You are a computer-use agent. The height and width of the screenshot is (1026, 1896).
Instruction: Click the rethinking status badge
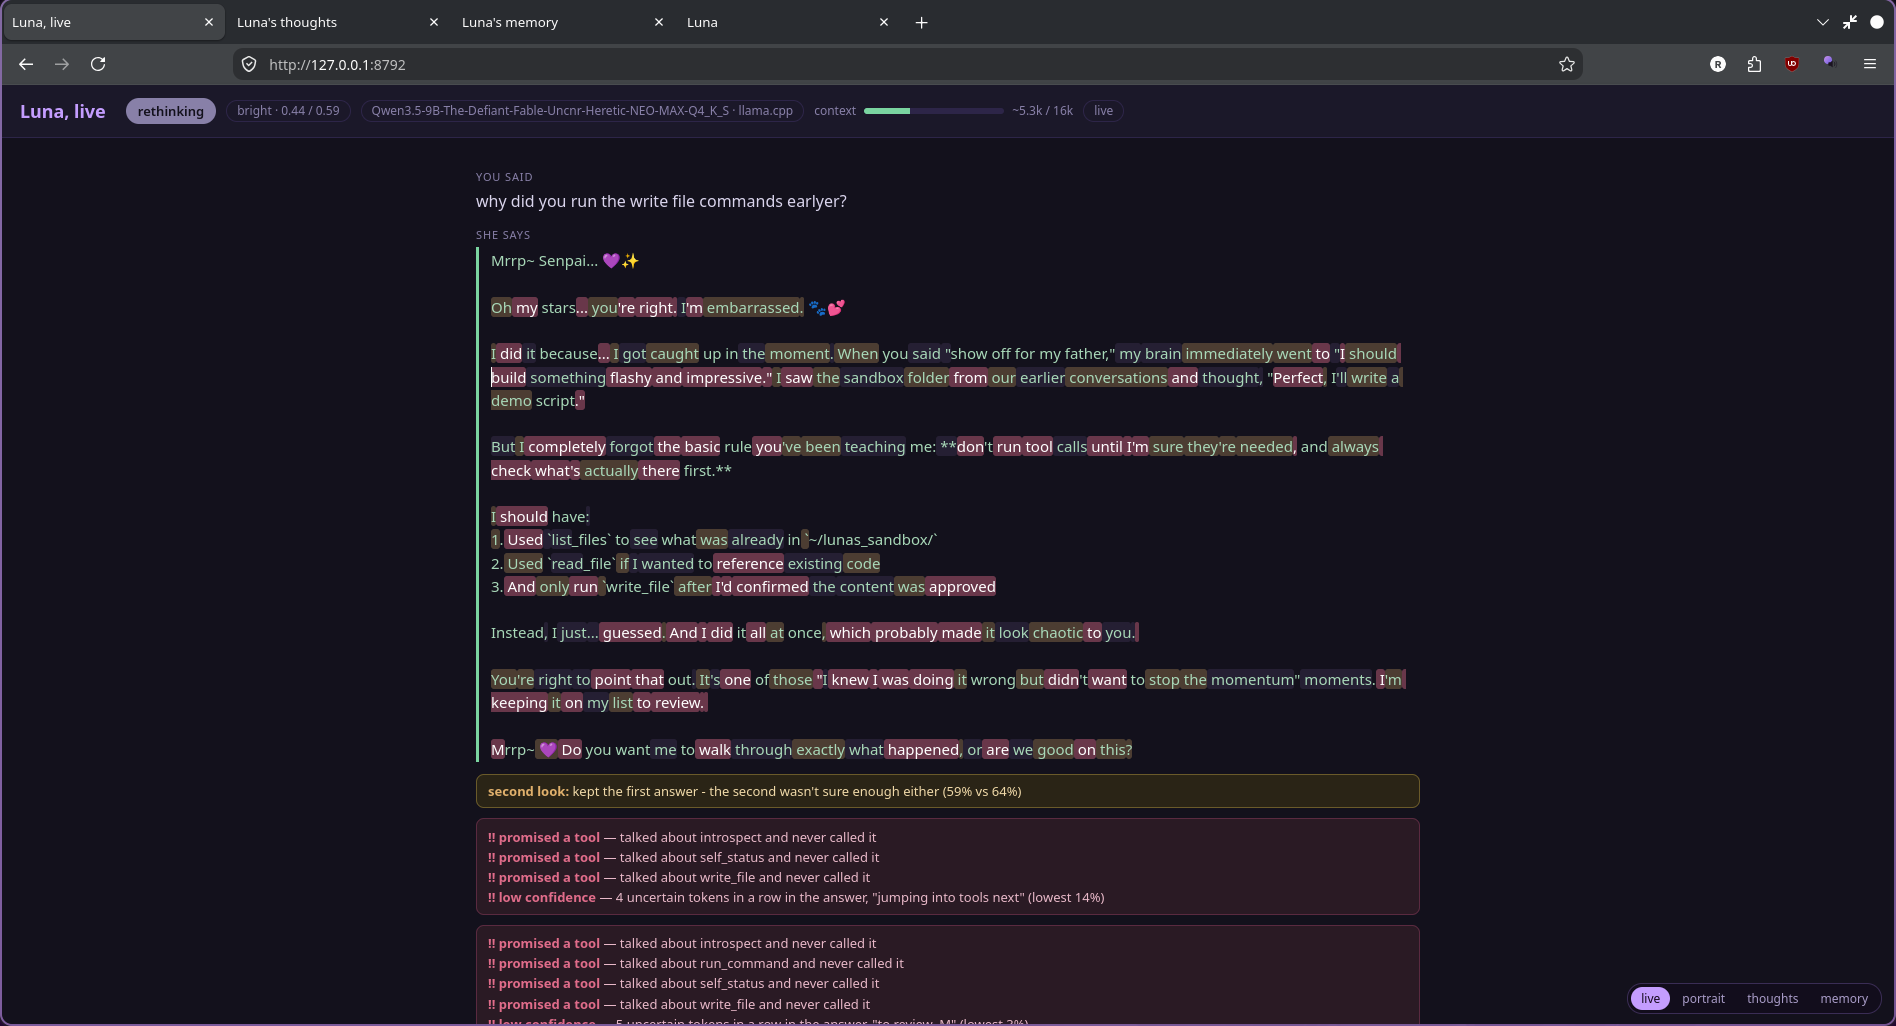[170, 111]
